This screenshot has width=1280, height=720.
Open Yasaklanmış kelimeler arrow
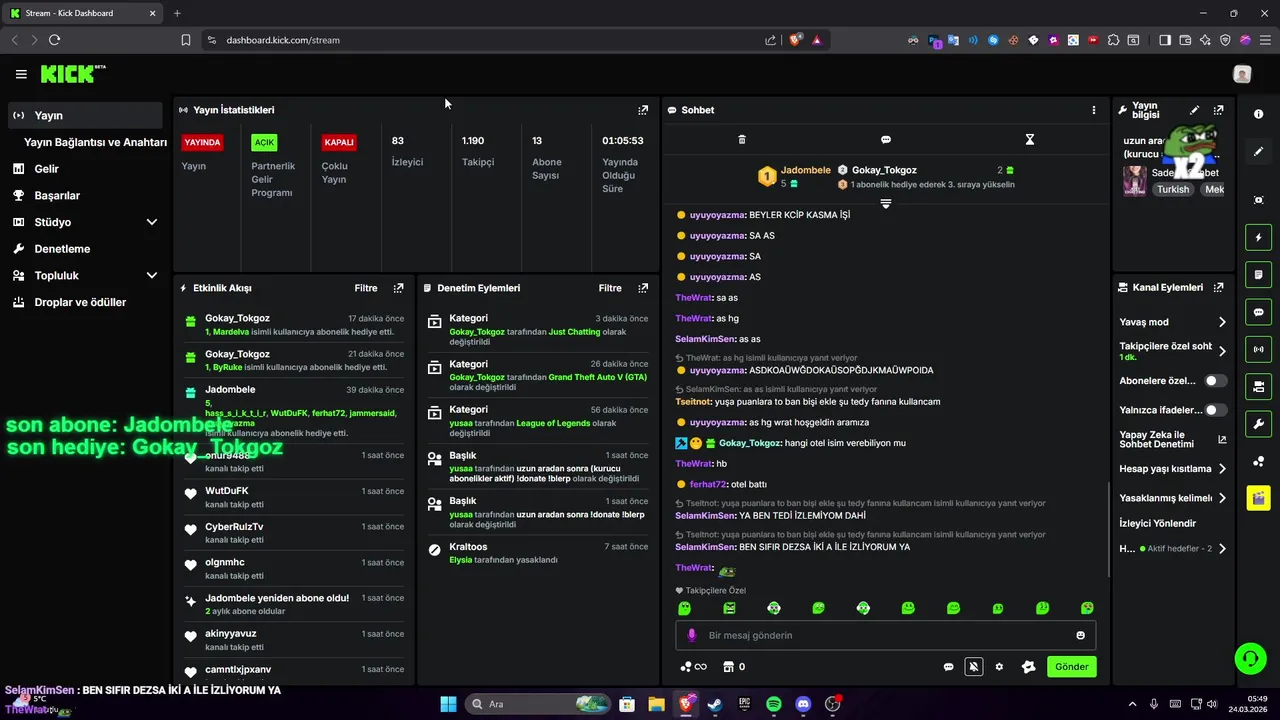[x=1222, y=498]
